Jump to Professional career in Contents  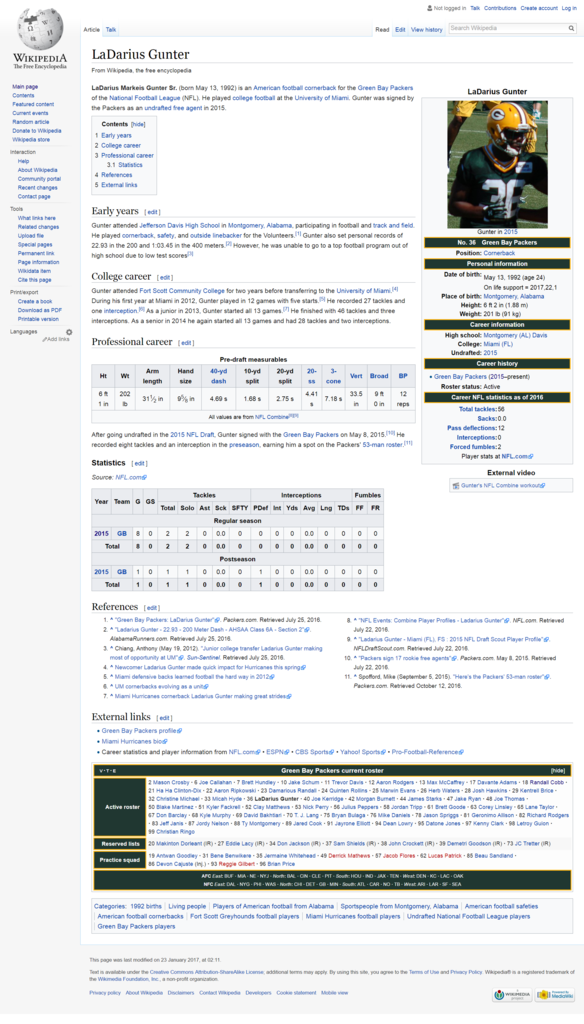click(x=127, y=155)
